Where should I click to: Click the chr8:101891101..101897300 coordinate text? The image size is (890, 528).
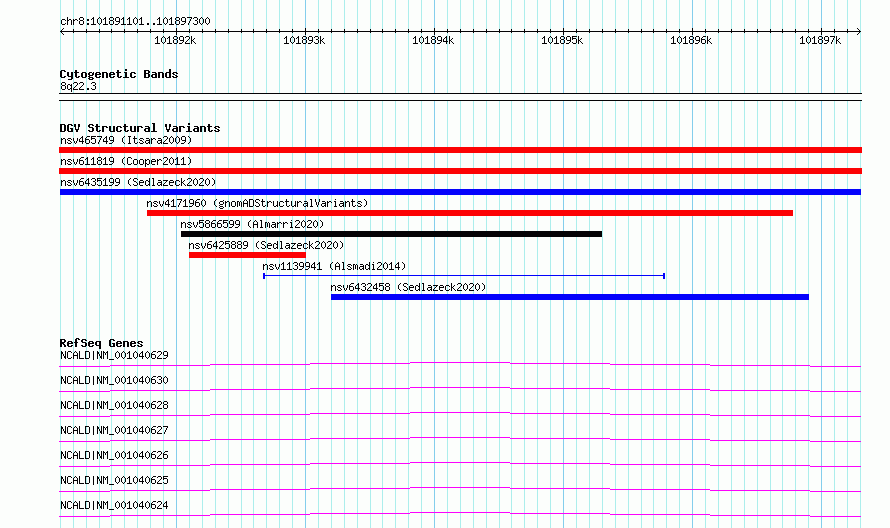tap(135, 21)
